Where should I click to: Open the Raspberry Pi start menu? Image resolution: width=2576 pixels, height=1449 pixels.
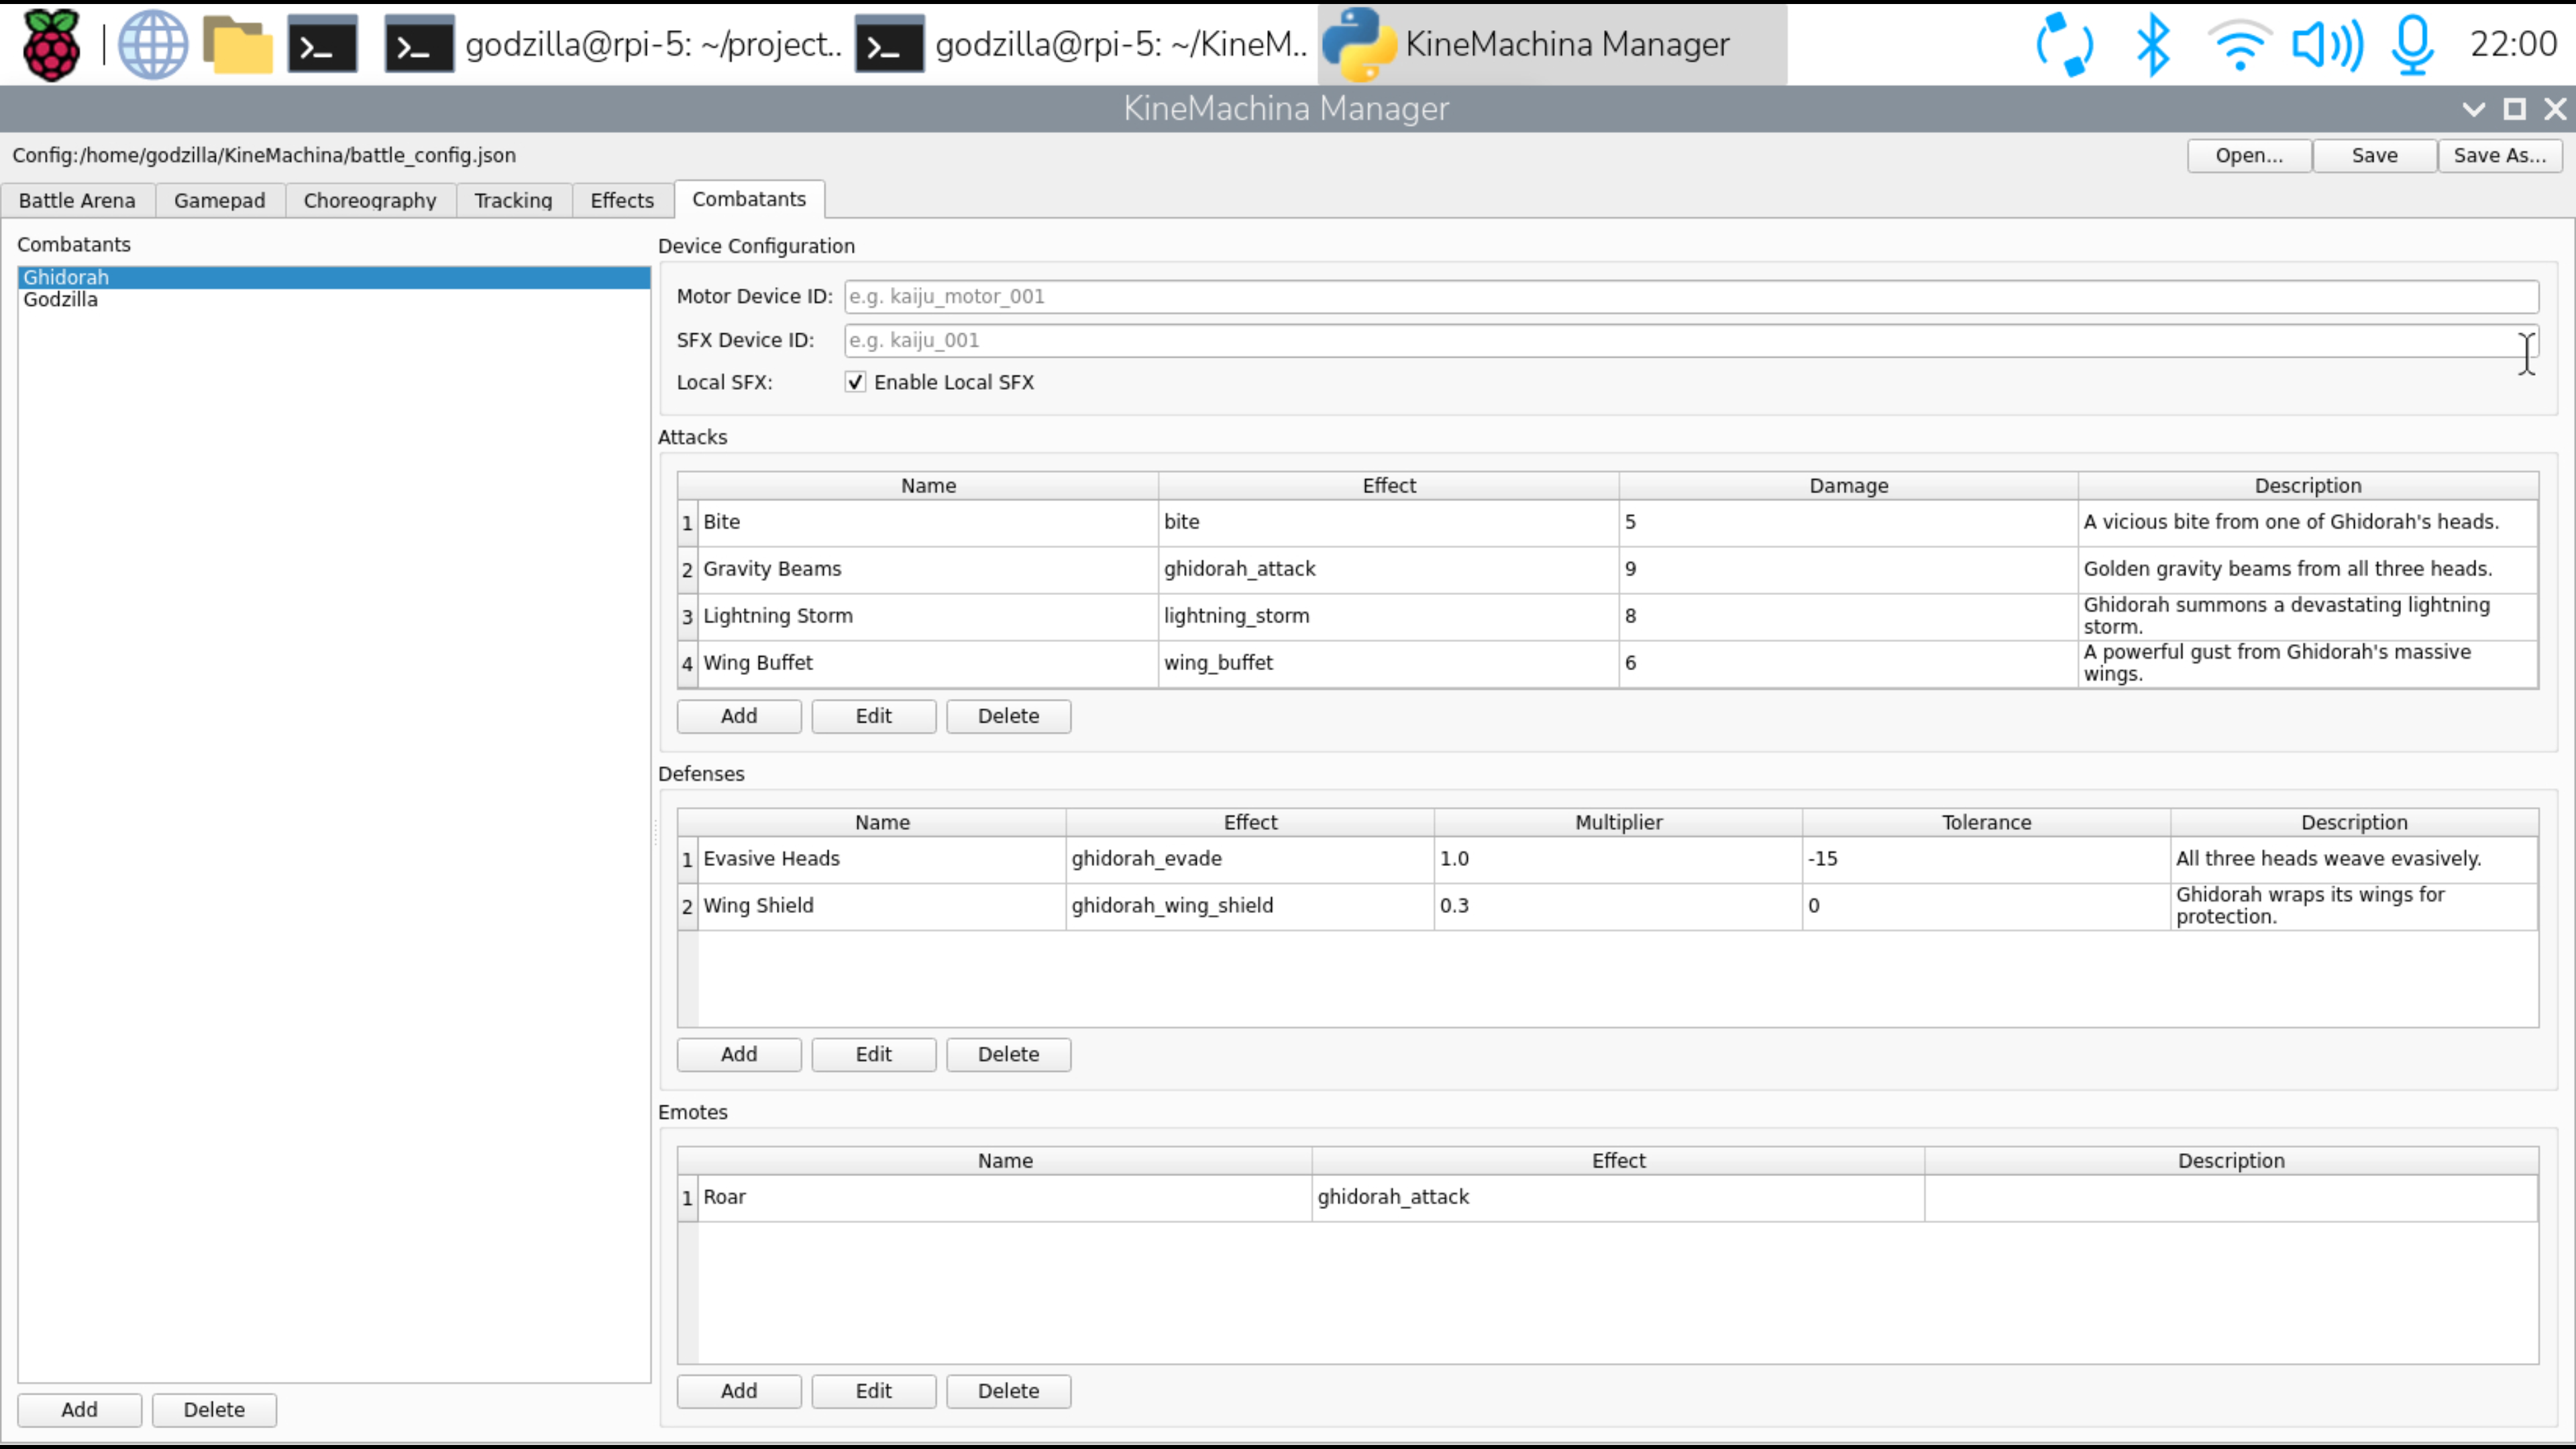[50, 44]
